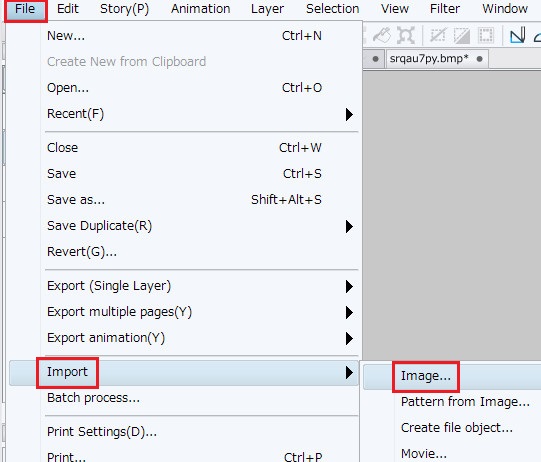The width and height of the screenshot is (541, 462).
Task: Open the Layer menu
Action: click(267, 9)
